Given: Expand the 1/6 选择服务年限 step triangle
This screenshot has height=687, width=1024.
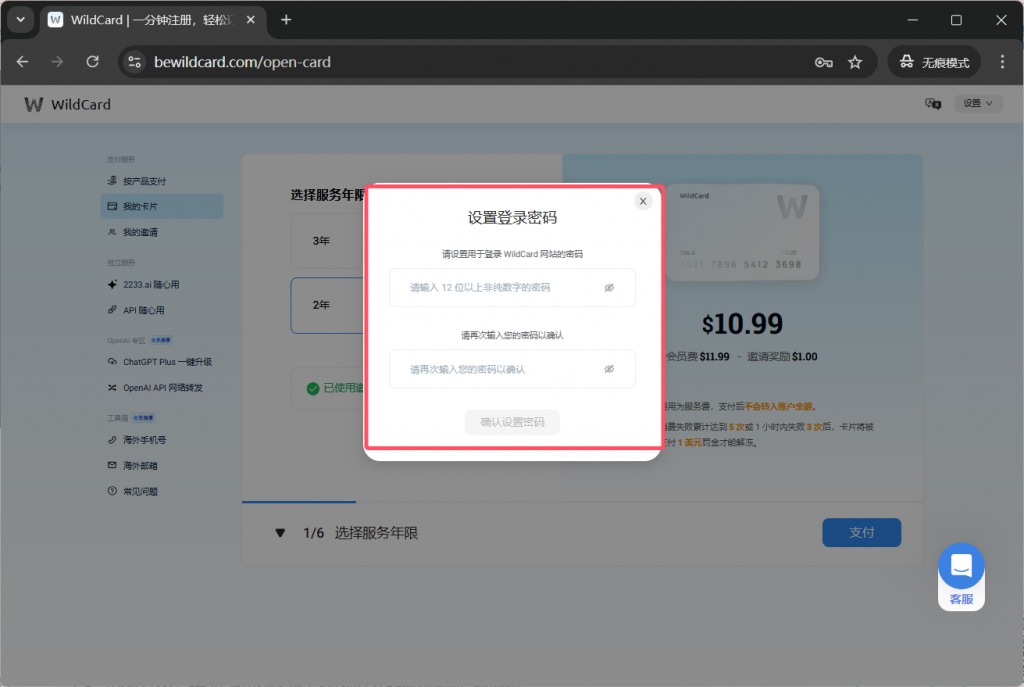Looking at the screenshot, I should [x=280, y=533].
